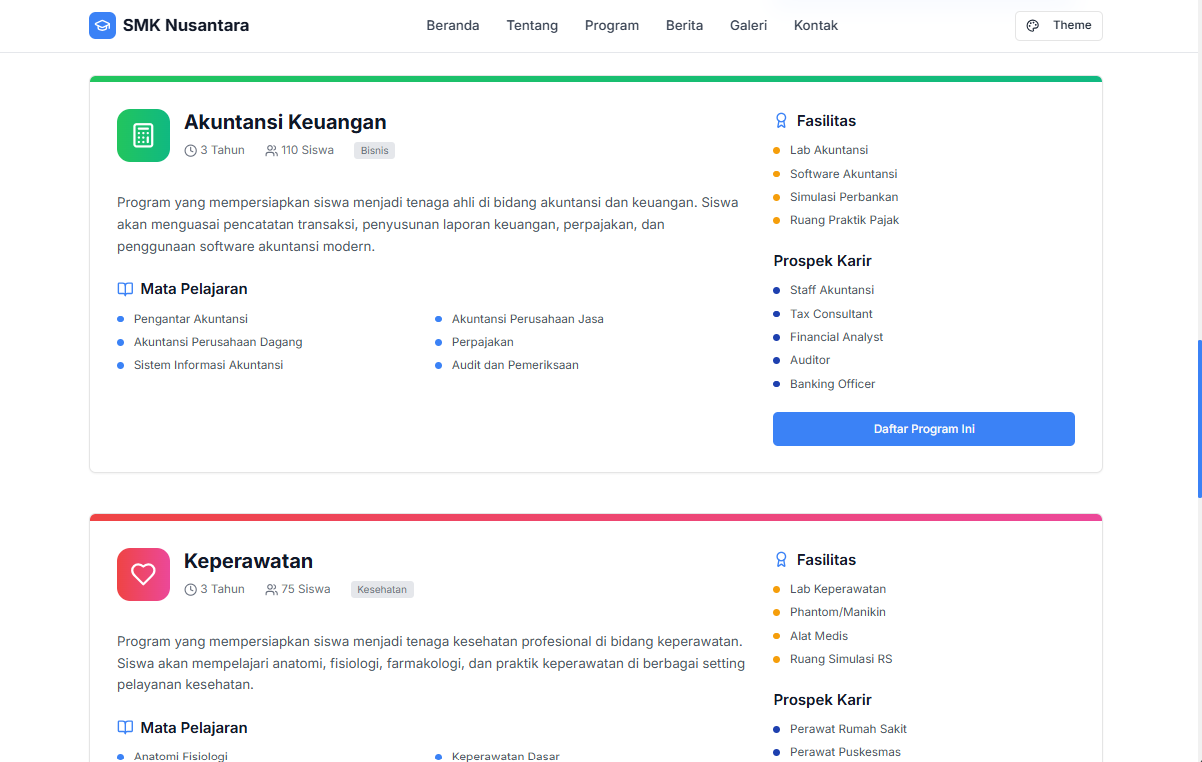Click the people icon next to 75 Siswa

click(x=271, y=590)
